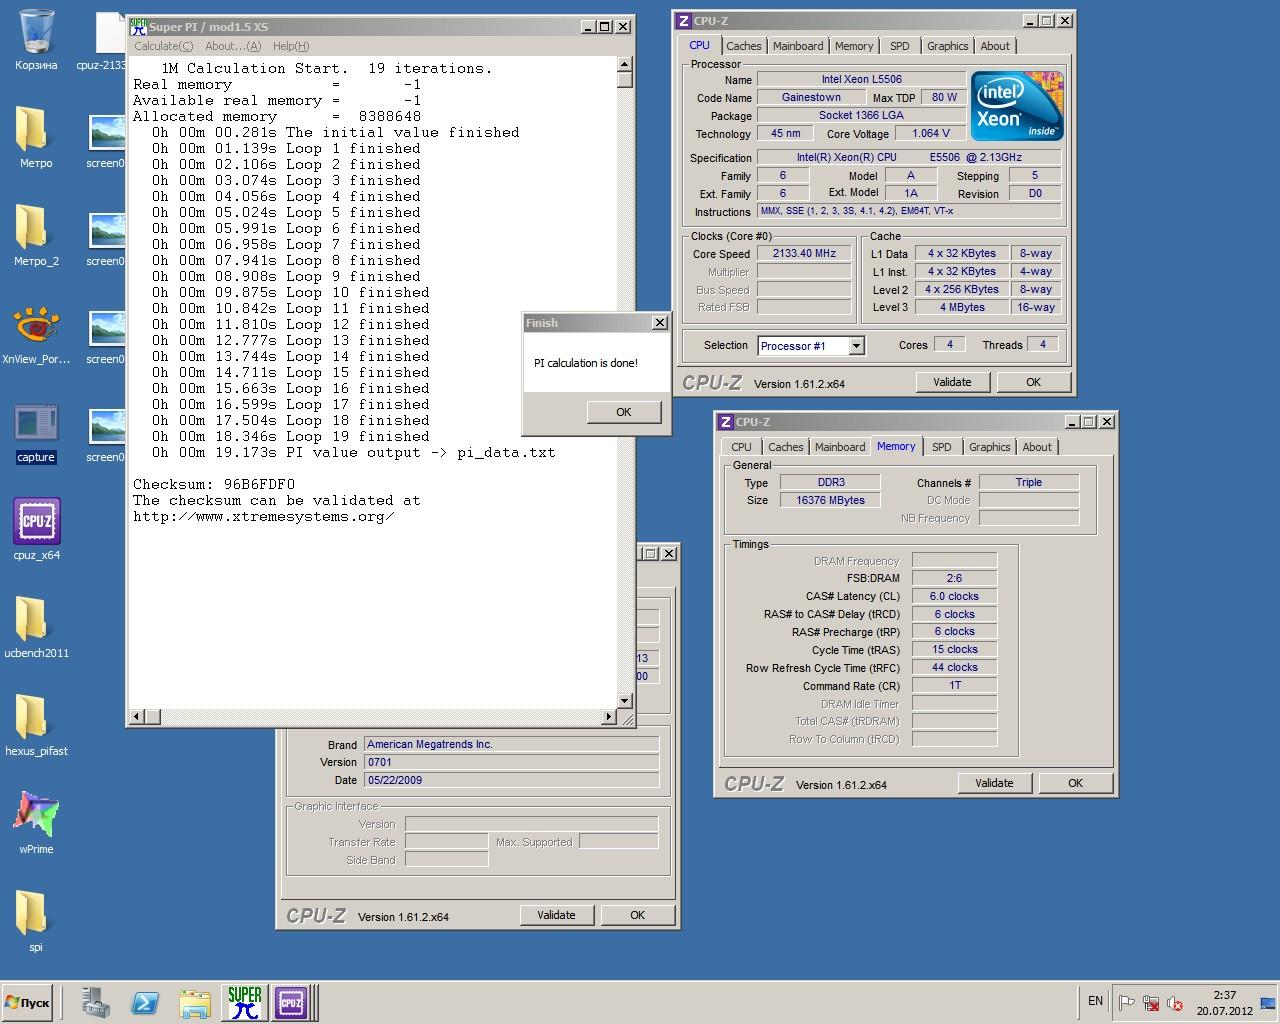Open the About menu in Super PI
This screenshot has width=1280, height=1024.
[233, 46]
